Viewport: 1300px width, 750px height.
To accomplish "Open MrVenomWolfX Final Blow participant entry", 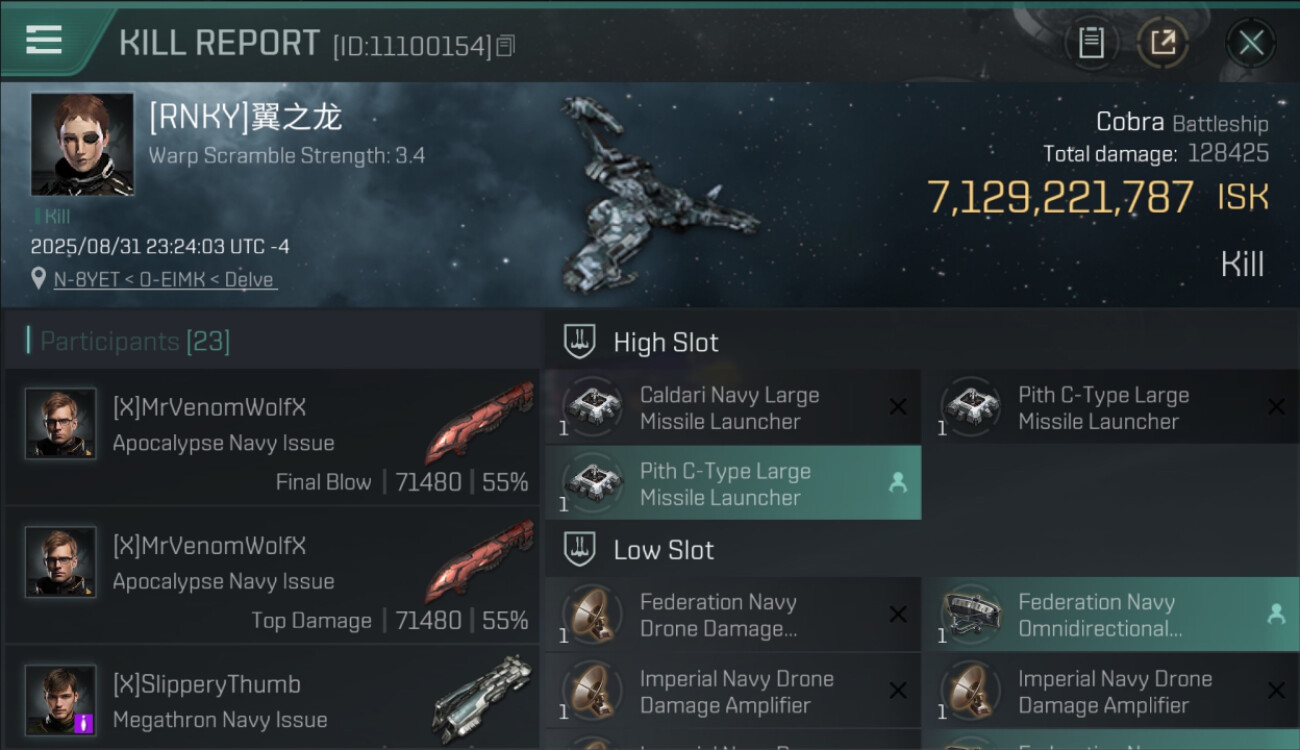I will tap(270, 438).
